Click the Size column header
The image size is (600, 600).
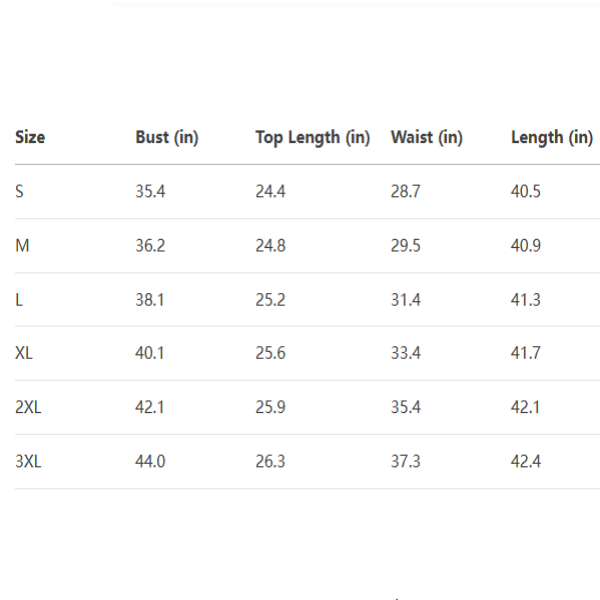point(30,138)
